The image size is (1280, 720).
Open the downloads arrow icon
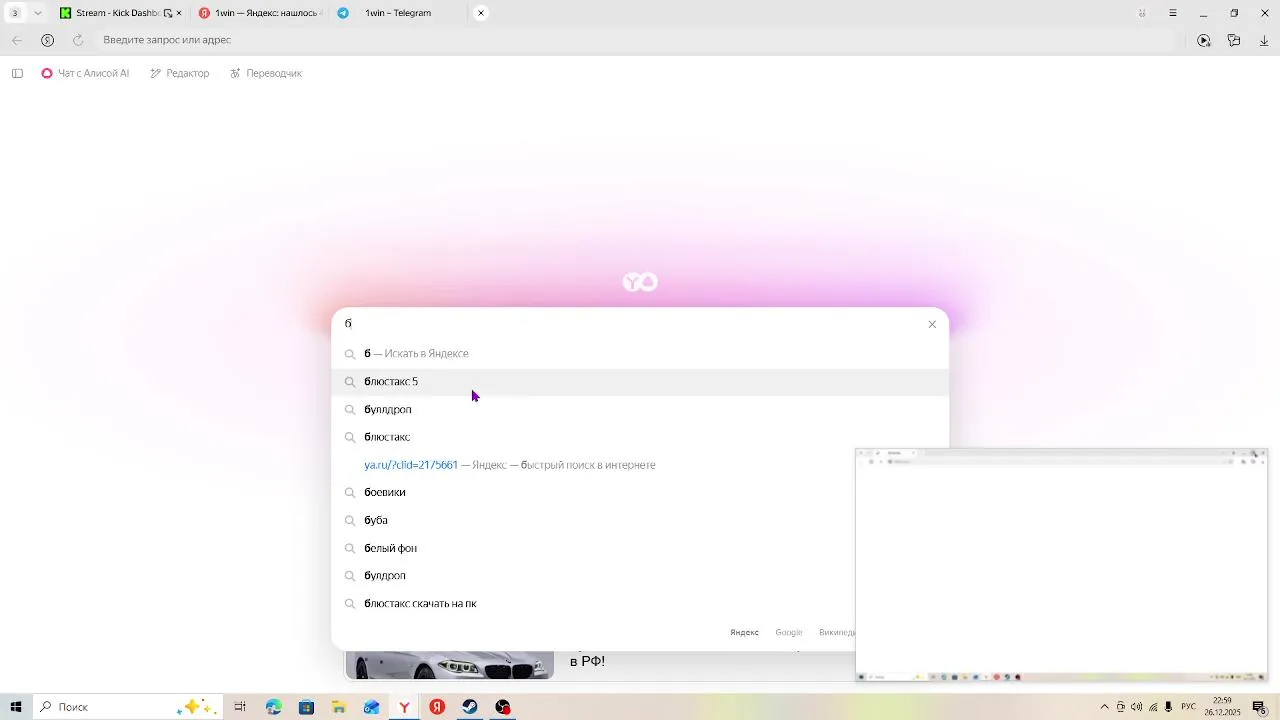click(1264, 40)
